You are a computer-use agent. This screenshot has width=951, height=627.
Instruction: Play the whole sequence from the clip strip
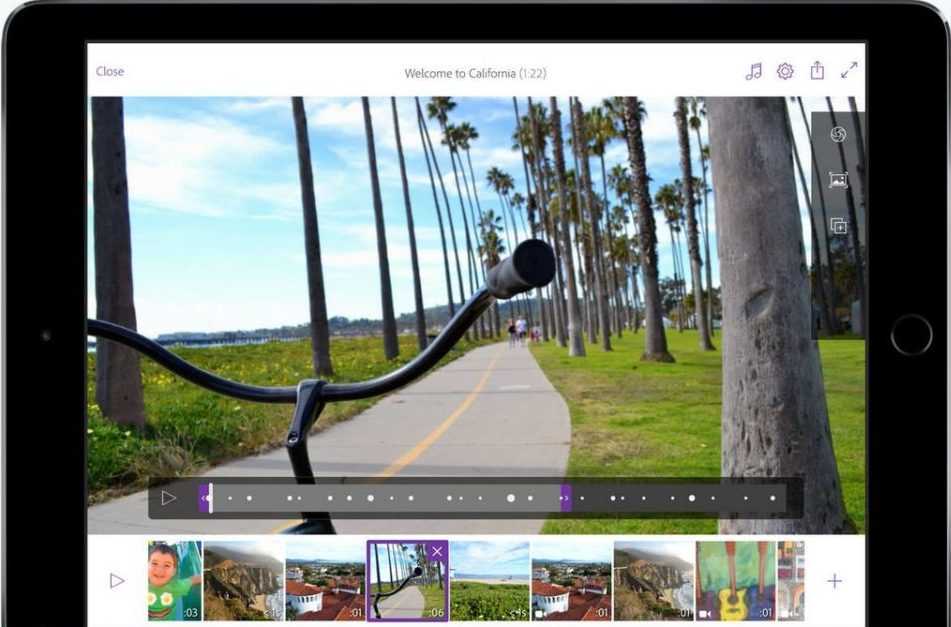(x=117, y=581)
